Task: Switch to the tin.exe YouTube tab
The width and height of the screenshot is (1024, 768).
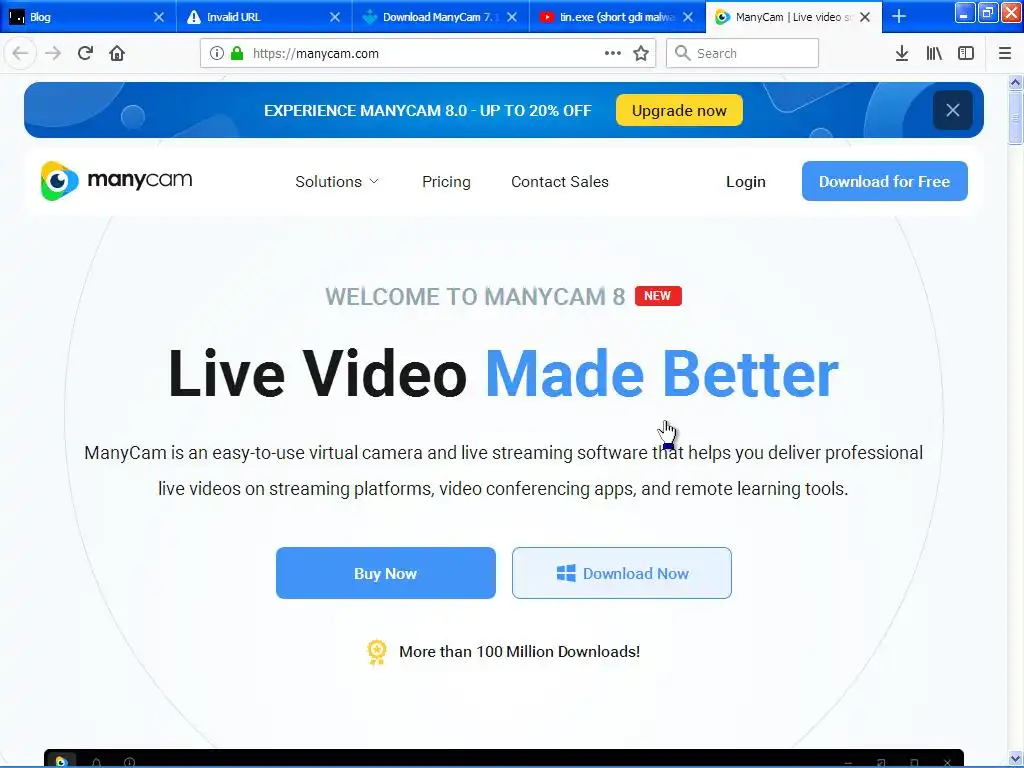Action: coord(617,17)
